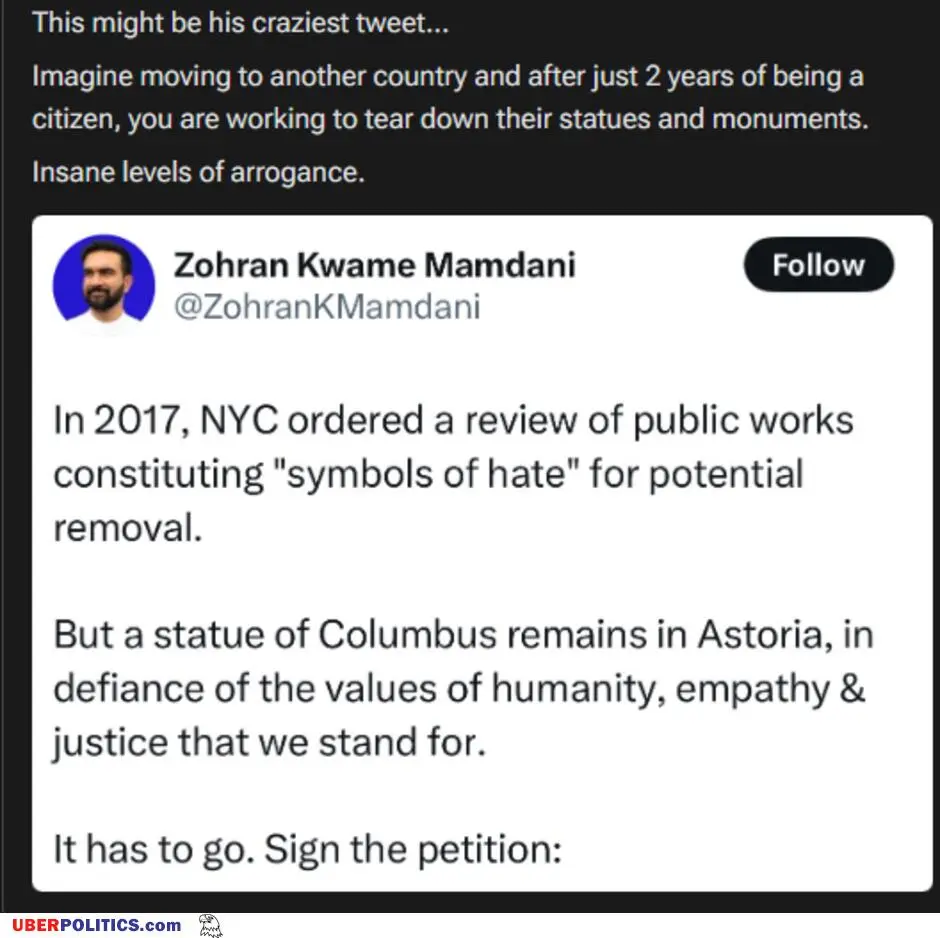Click "This might be his craziest tweet..." line
This screenshot has width=940, height=938.
[x=240, y=23]
